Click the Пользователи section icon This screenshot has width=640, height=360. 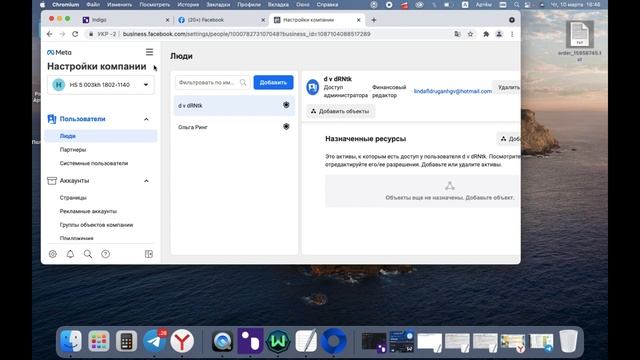click(52, 119)
